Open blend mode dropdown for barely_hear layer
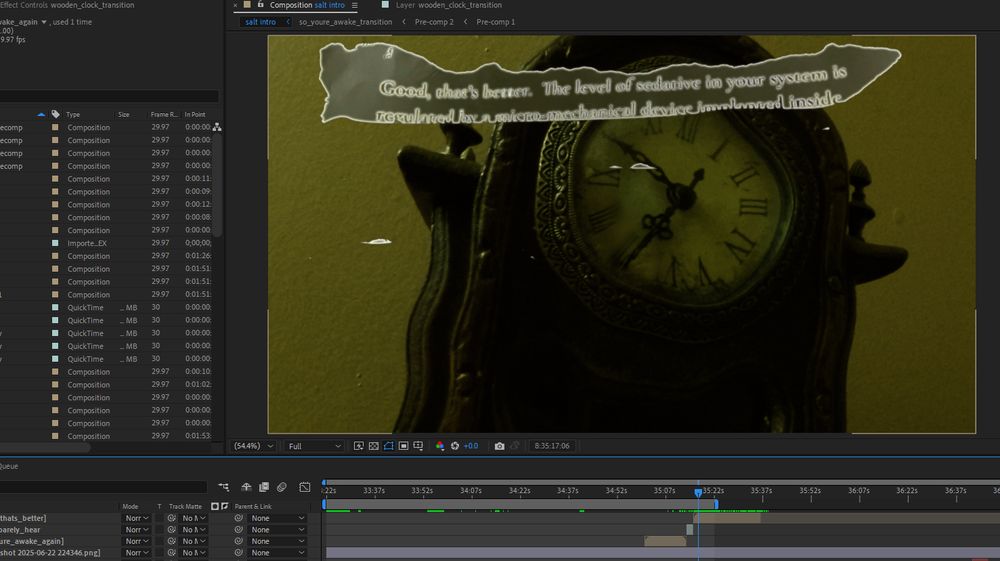This screenshot has width=1000, height=561. (x=136, y=530)
